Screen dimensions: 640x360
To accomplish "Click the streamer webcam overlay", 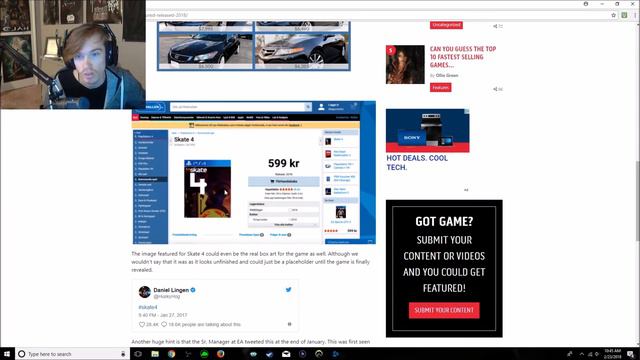I will coord(73,54).
